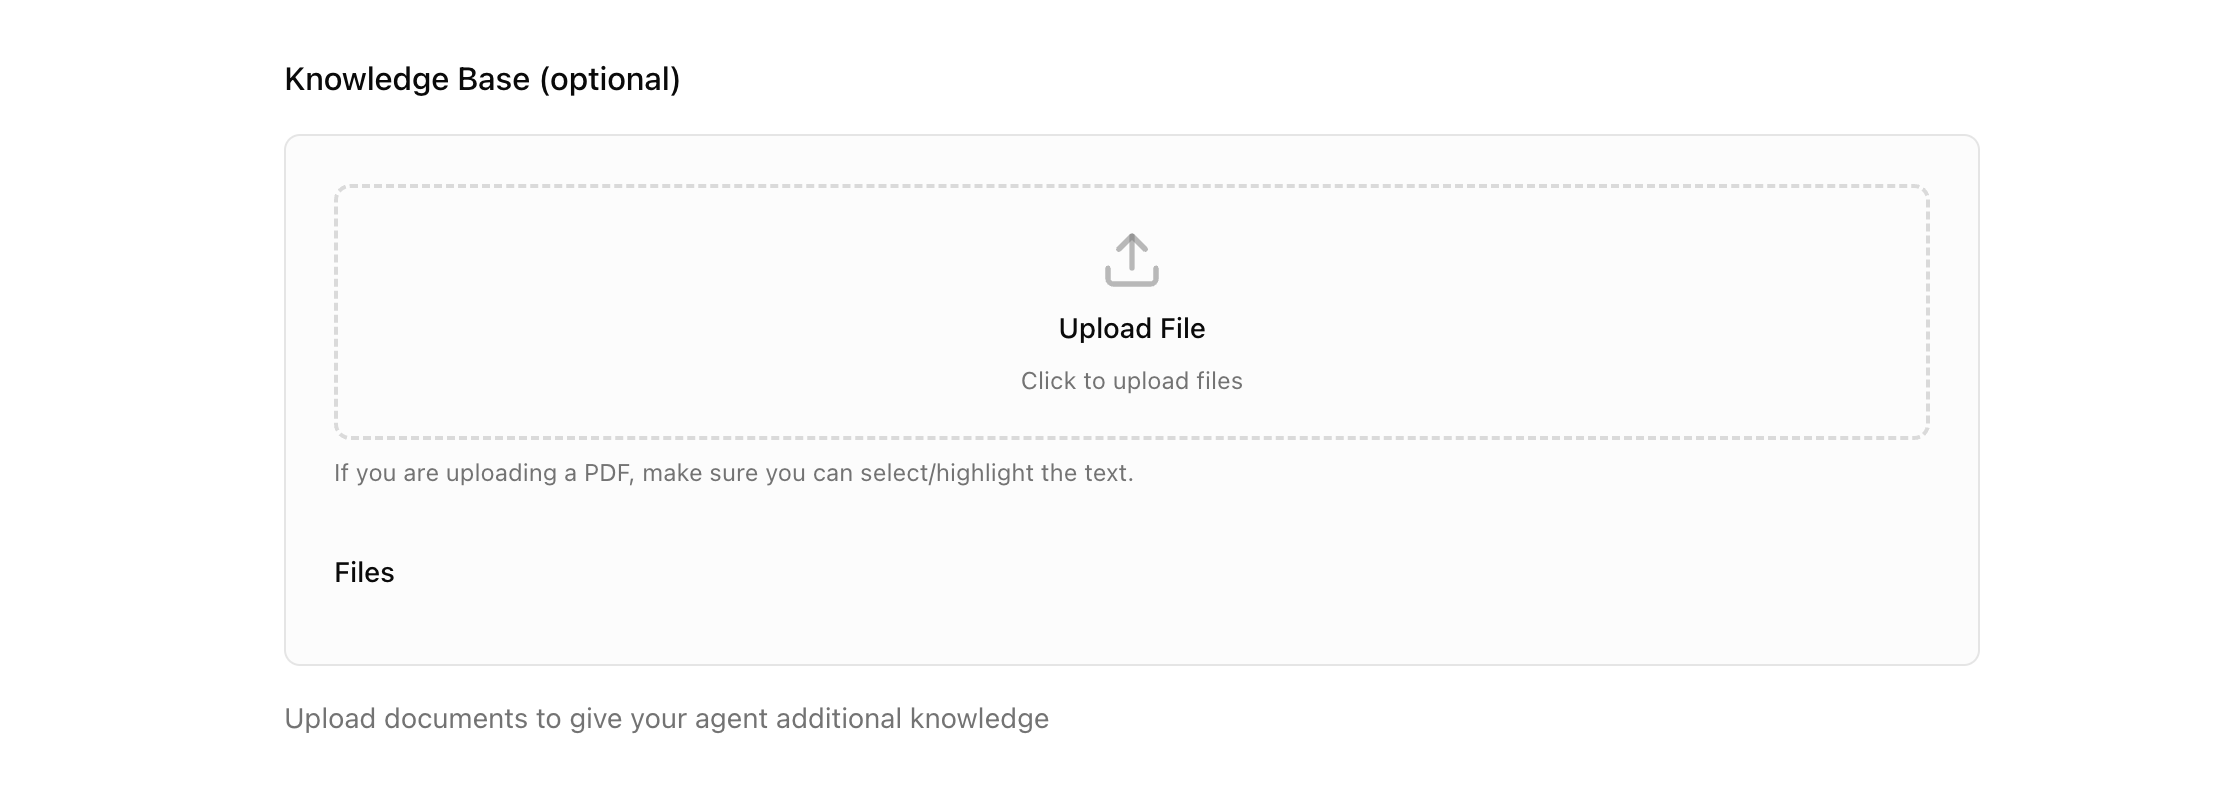This screenshot has height=802, width=2230.
Task: Click the upload arrow icon
Action: pos(1131,260)
